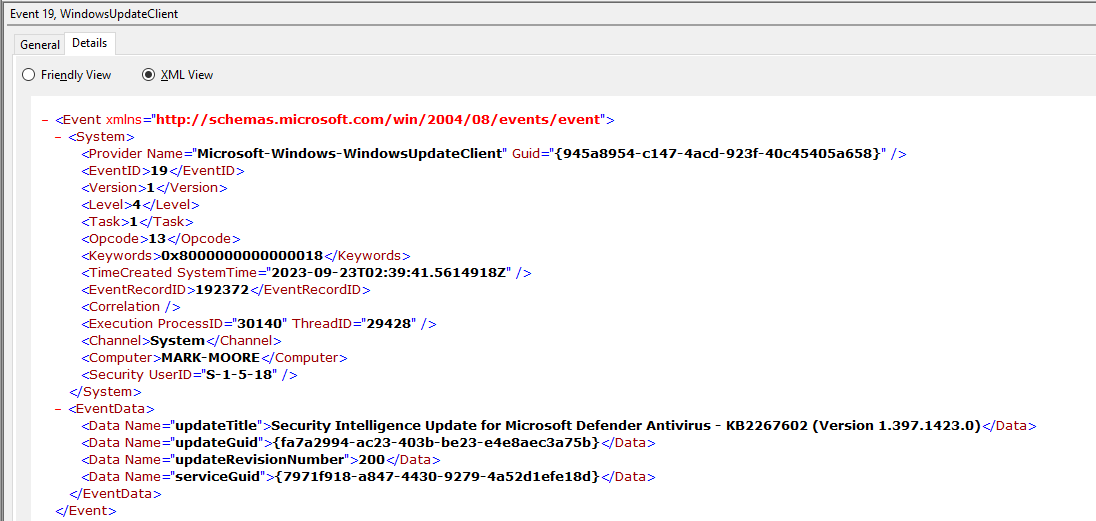Select the Details tab
Screen dimensions: 1096x521
pos(89,43)
